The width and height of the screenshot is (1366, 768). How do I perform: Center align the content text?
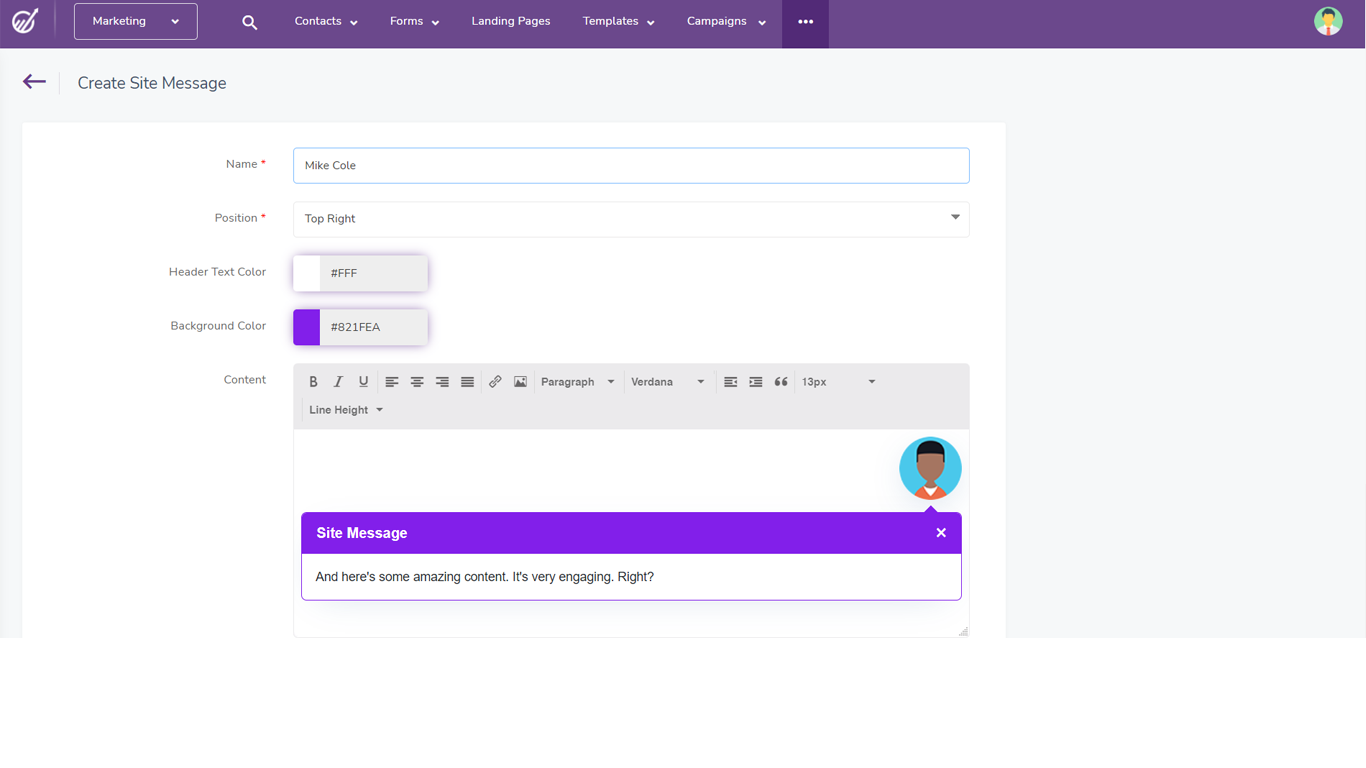pos(417,381)
